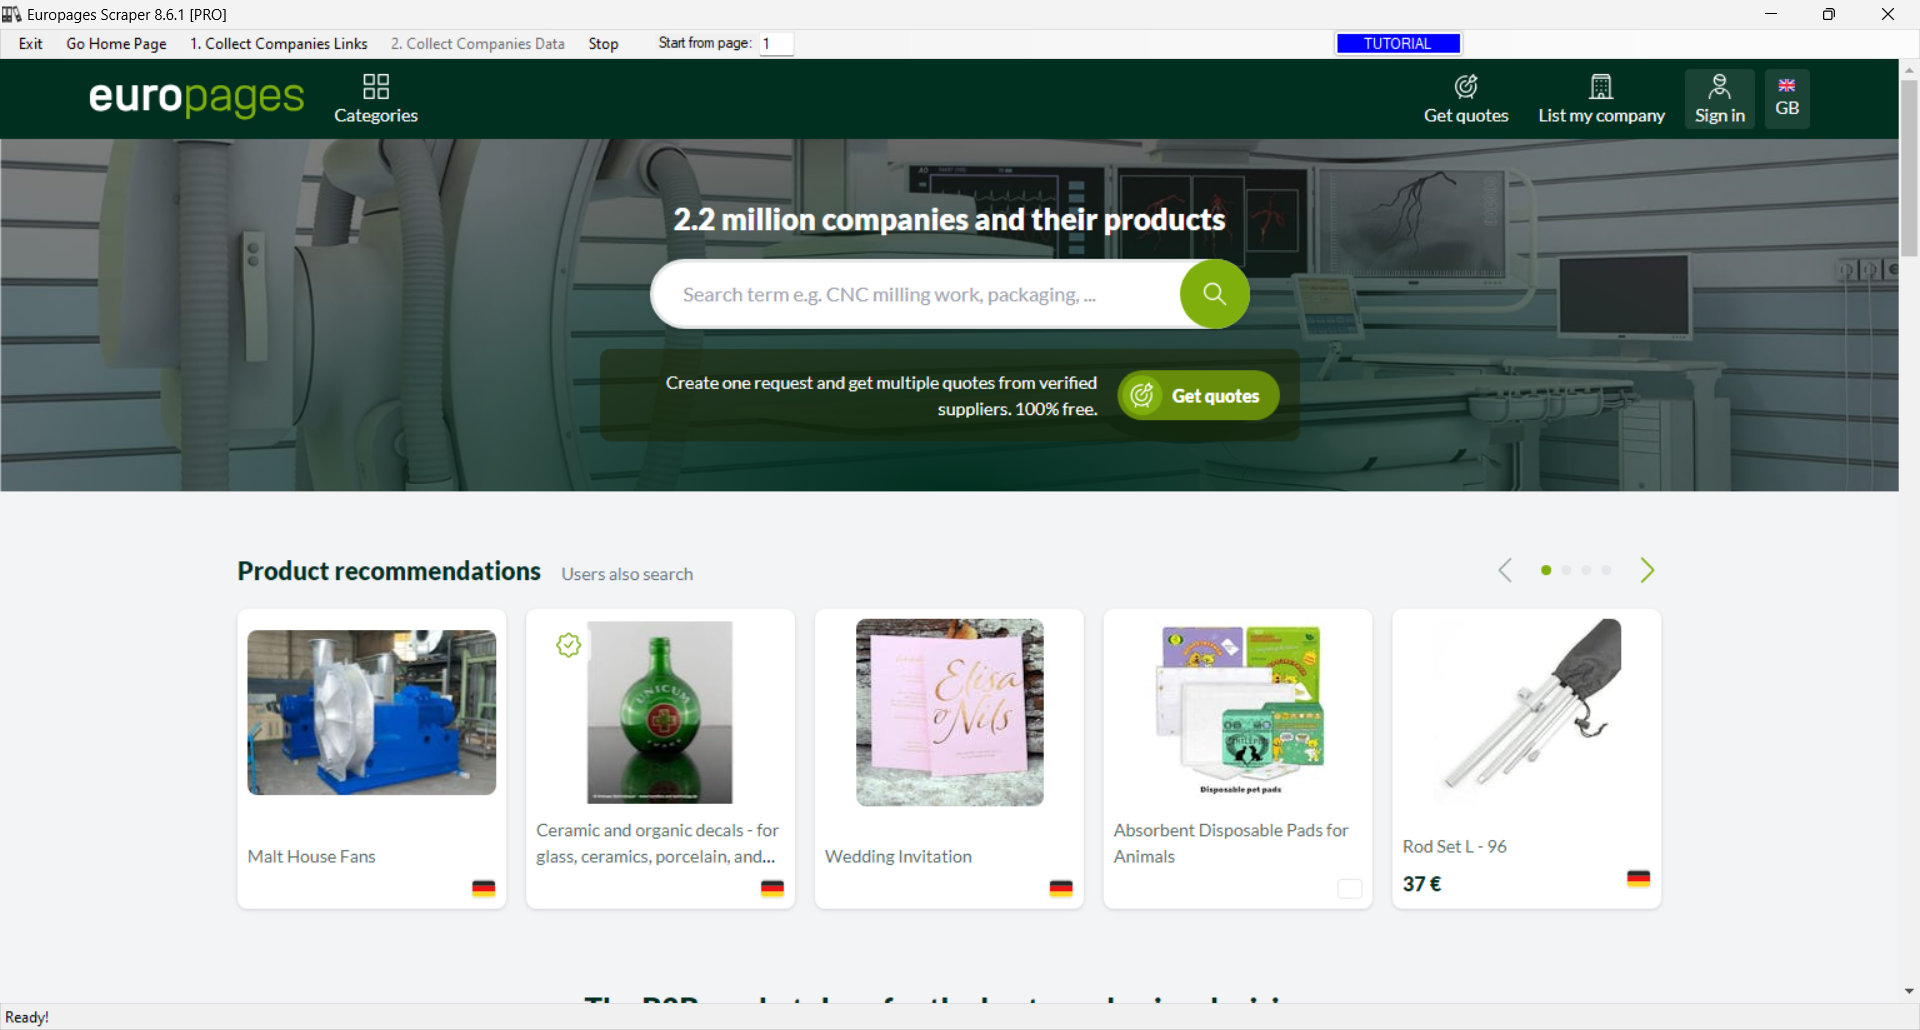Screen dimensions: 1920x1030
Task: Select the first carousel pagination dot
Action: (1546, 570)
